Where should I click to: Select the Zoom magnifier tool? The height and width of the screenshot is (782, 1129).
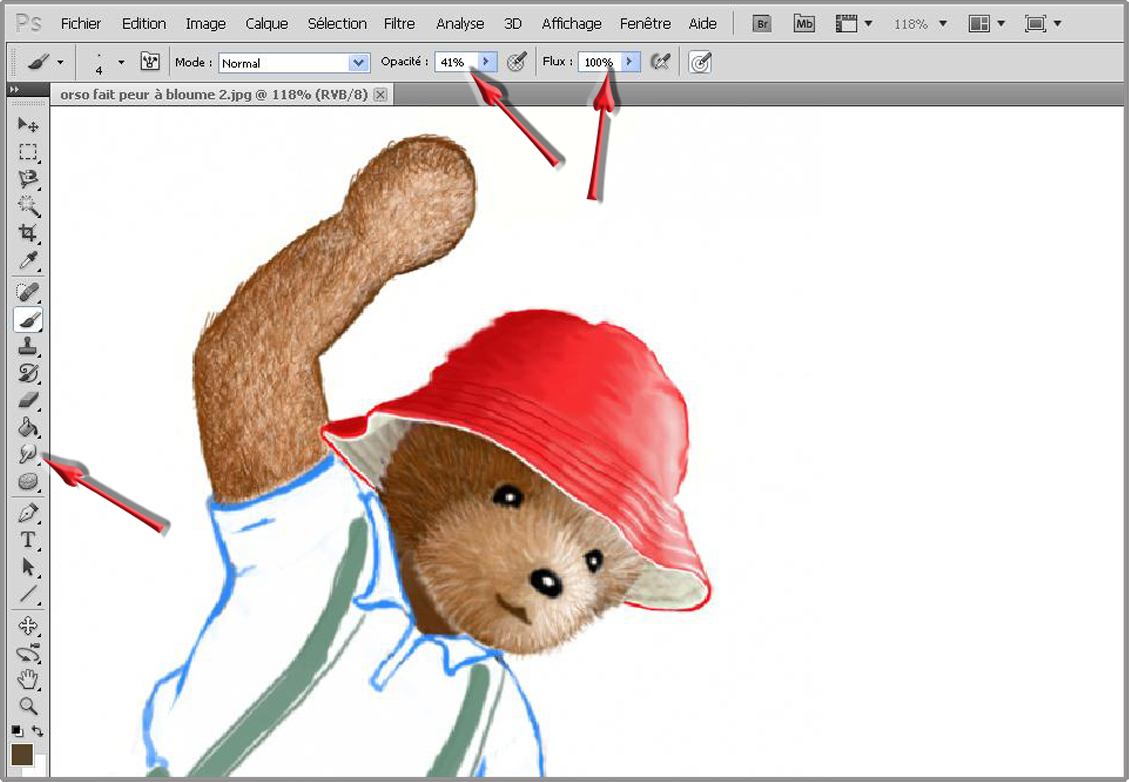(28, 706)
